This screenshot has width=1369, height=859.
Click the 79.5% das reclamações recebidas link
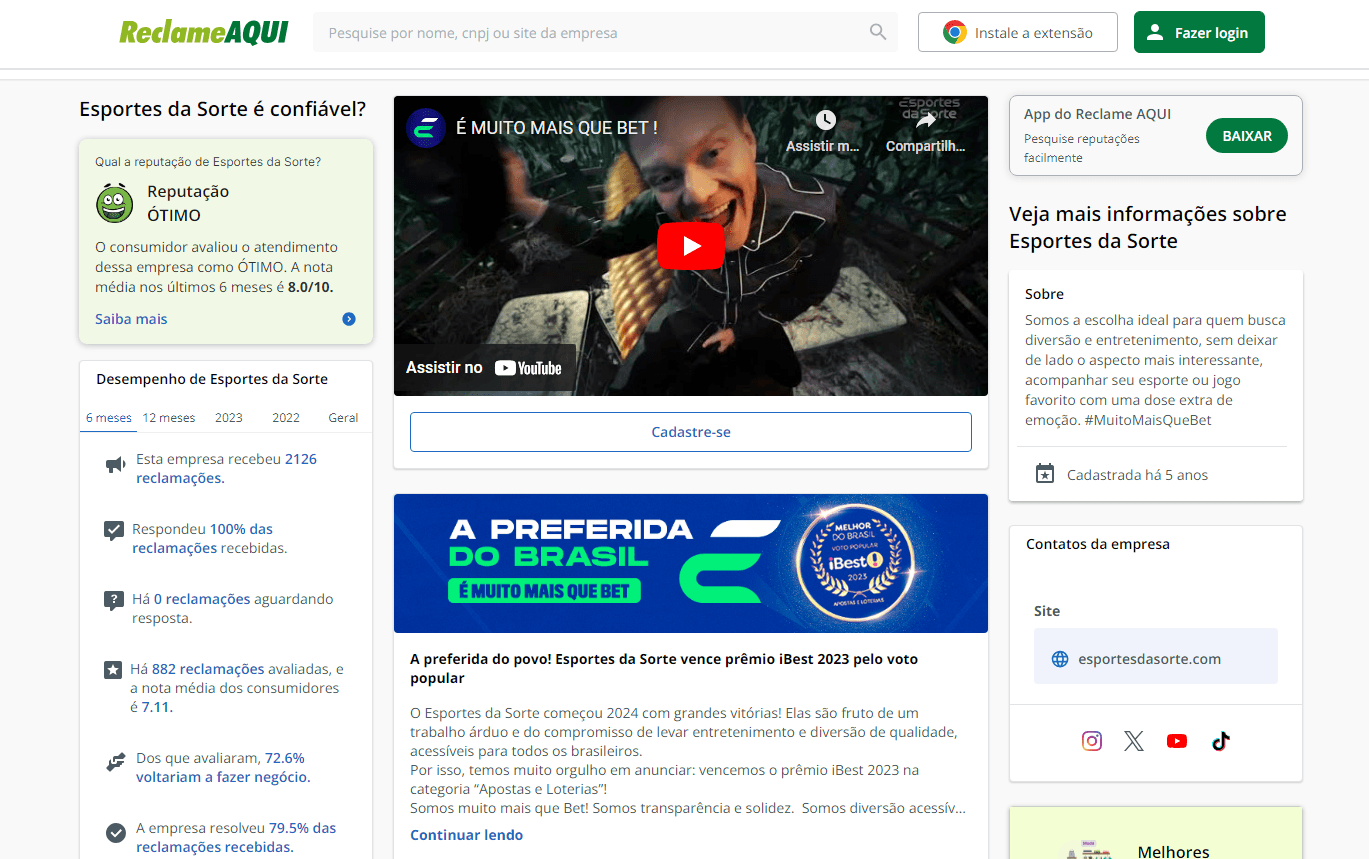pyautogui.click(x=236, y=837)
